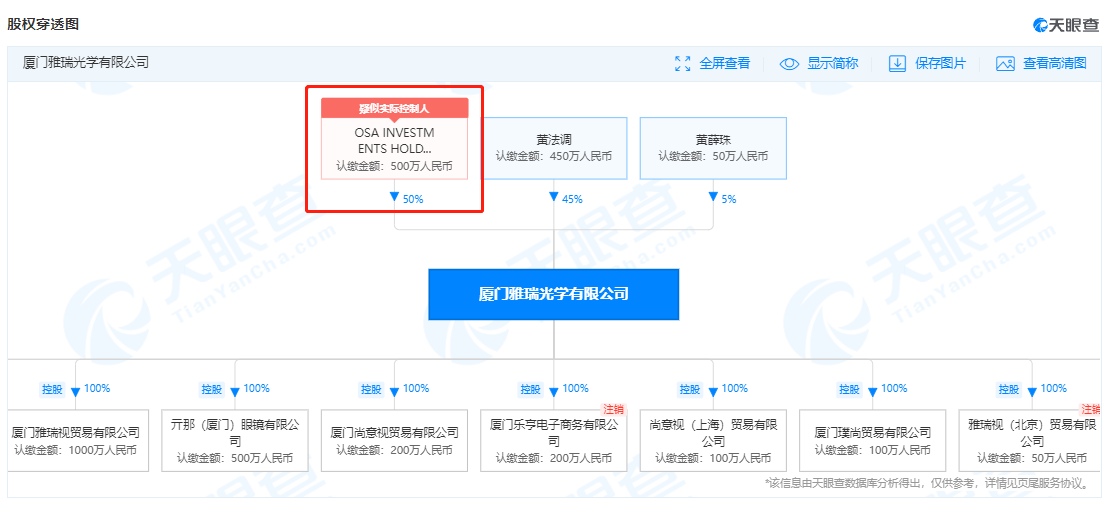Open subsidiary 厦门雅瑞视贸易有限公司
Screen dimensions: 1110x512
(x=76, y=440)
